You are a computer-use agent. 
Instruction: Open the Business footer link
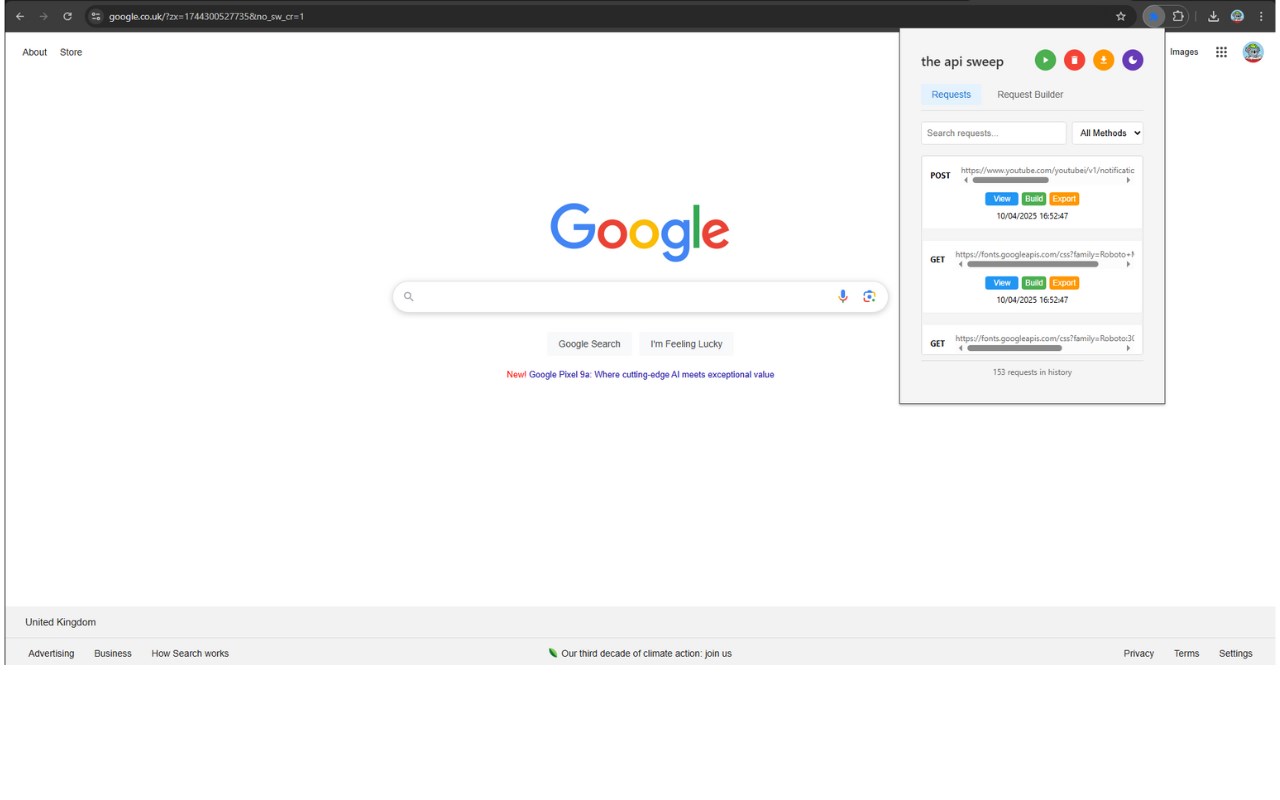tap(113, 654)
